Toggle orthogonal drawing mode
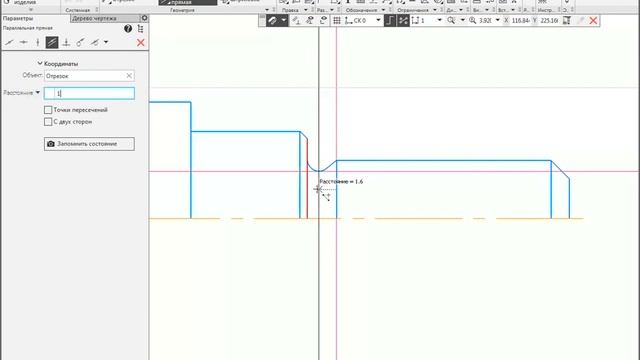Screen dimensions: 640x360 (x=390, y=20)
